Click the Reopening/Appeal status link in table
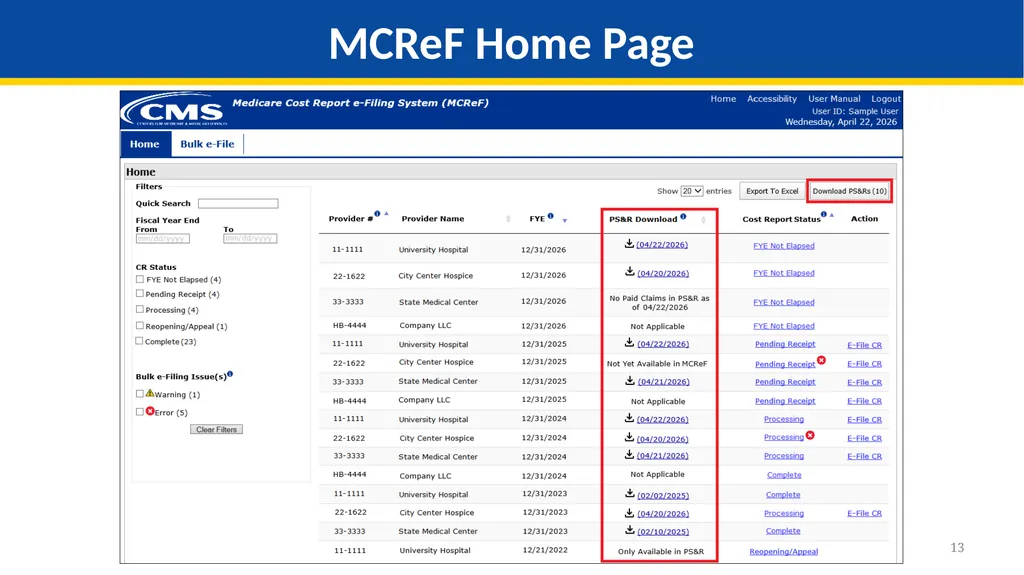 coord(784,551)
